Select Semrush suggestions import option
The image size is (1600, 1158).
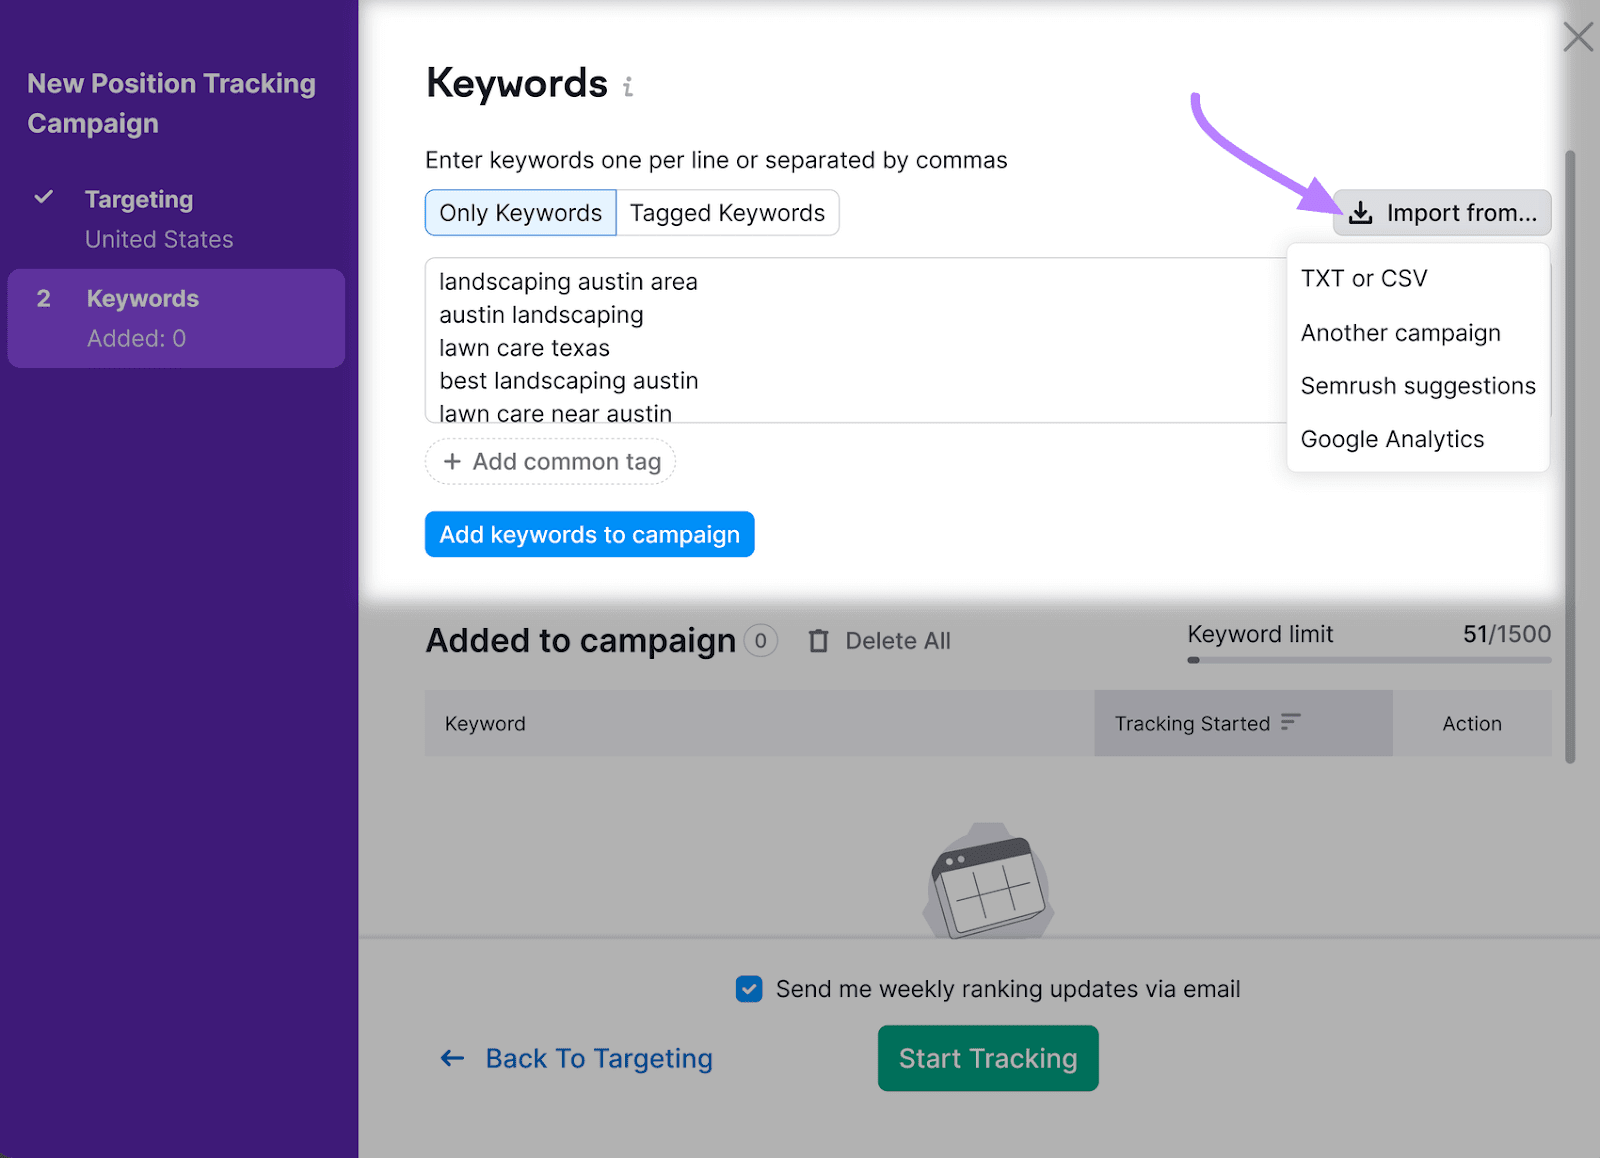pos(1417,385)
